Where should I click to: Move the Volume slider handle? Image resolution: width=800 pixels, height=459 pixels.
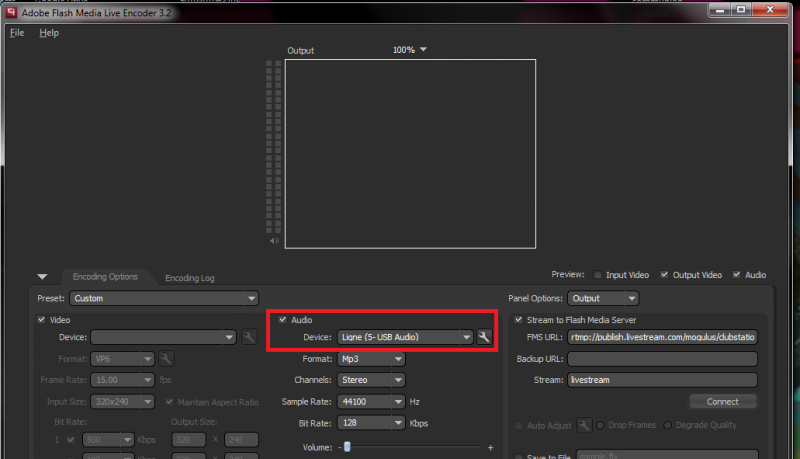[347, 447]
